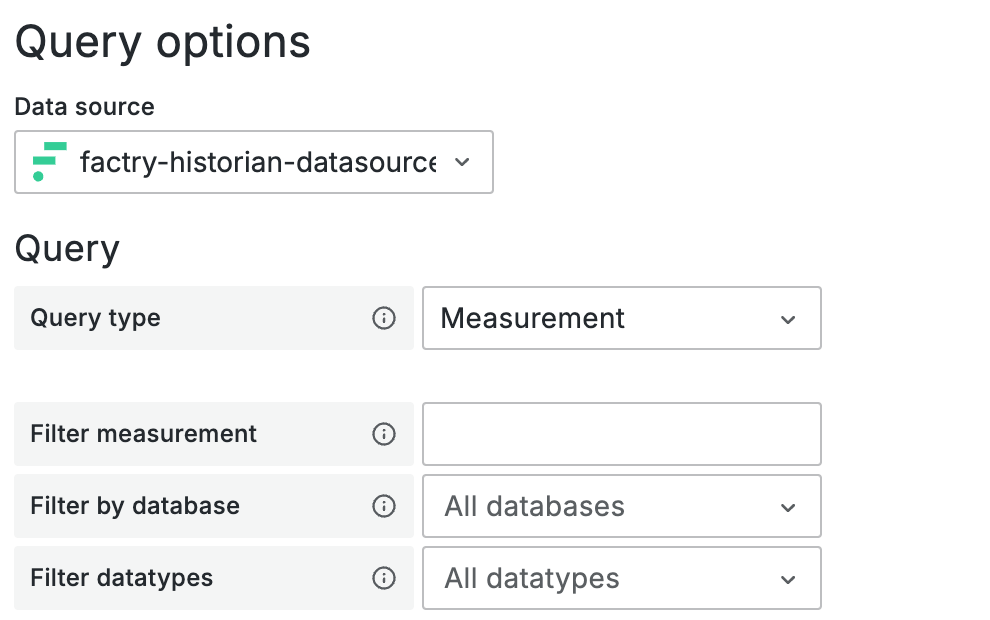Expand the All datatypes dropdown
The width and height of the screenshot is (990, 620).
point(622,578)
